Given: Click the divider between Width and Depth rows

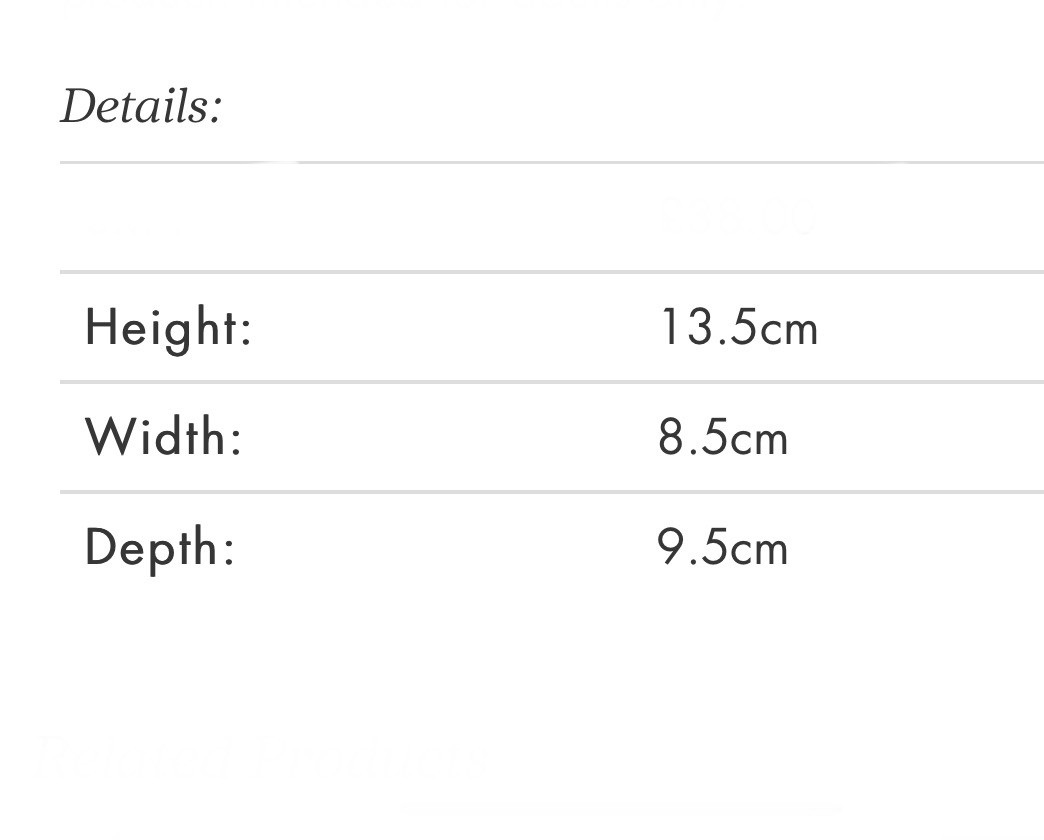Looking at the screenshot, I should pyautogui.click(x=550, y=492).
